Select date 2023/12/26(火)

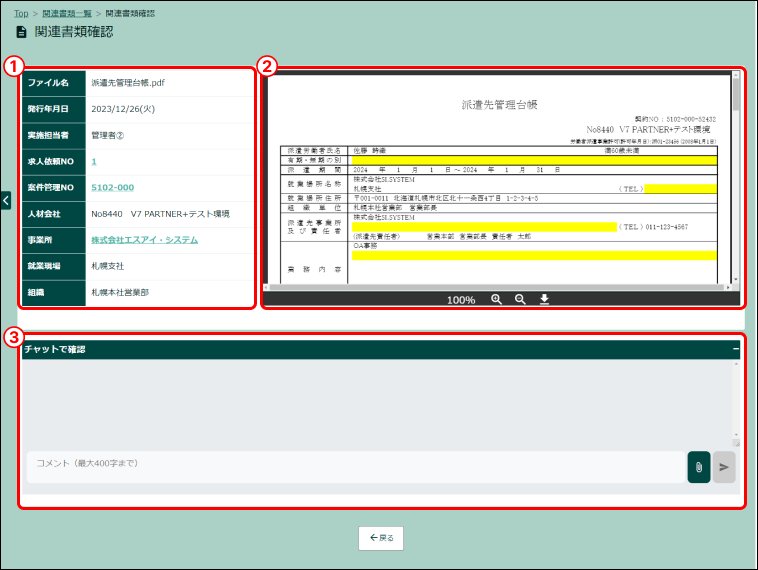[x=123, y=109]
